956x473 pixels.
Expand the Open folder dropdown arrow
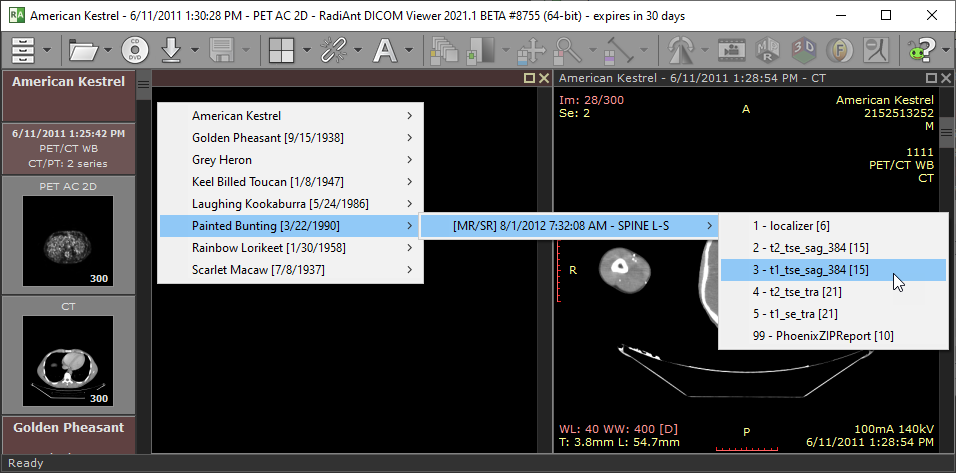108,50
